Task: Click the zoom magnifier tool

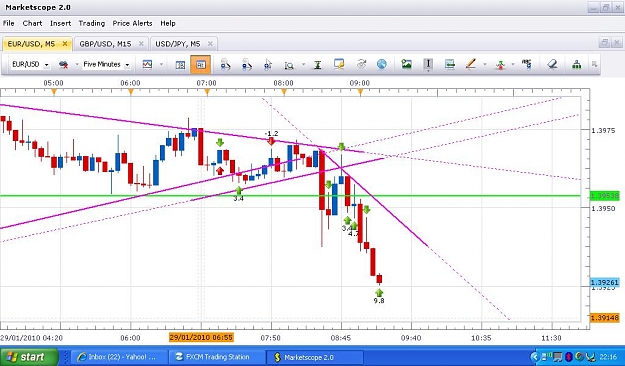Action: tap(289, 65)
